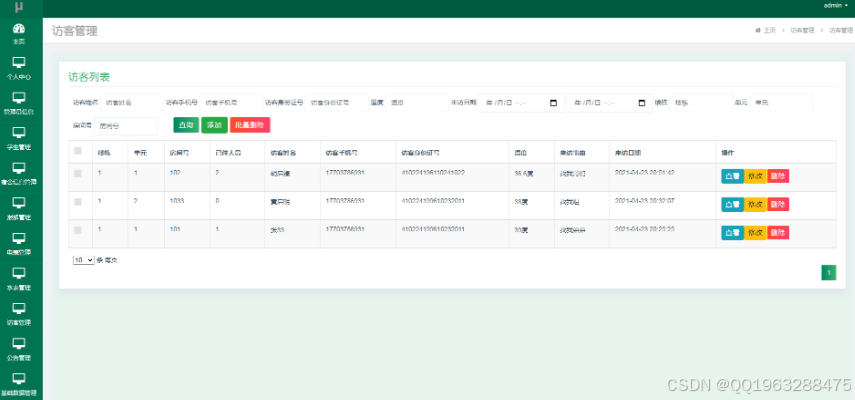Image resolution: width=855 pixels, height=400 pixels.
Task: Edit the room 101 visitor record
Action: (755, 233)
